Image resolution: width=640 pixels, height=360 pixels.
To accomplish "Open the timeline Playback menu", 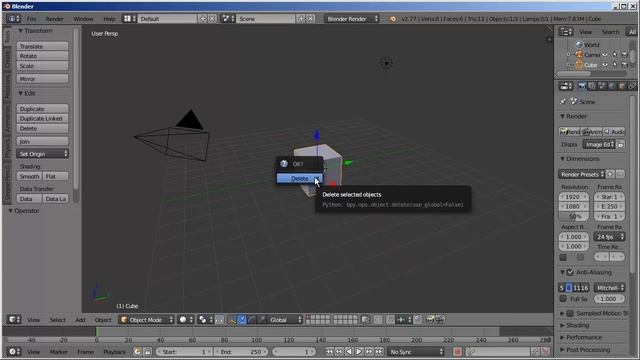I will point(114,352).
